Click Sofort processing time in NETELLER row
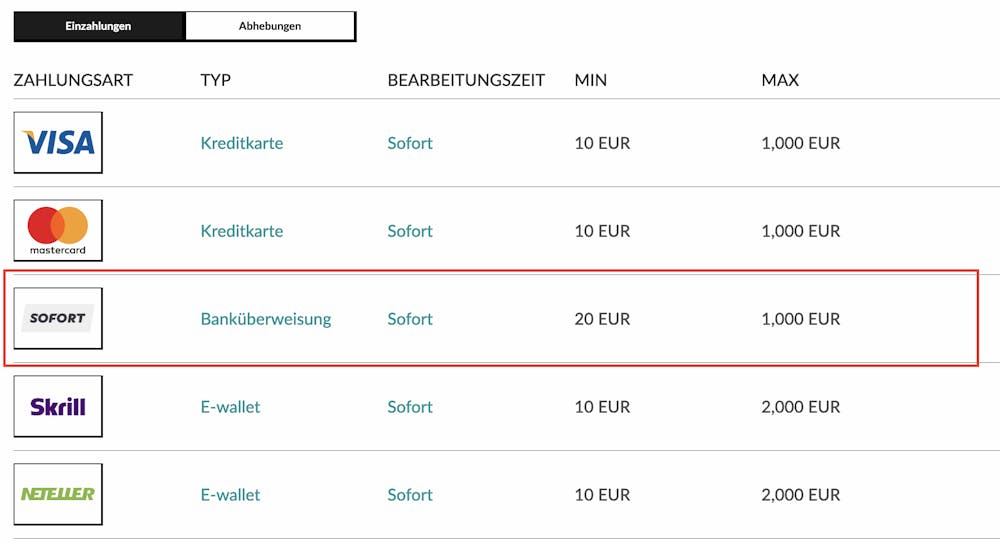This screenshot has width=1000, height=546. [x=410, y=495]
